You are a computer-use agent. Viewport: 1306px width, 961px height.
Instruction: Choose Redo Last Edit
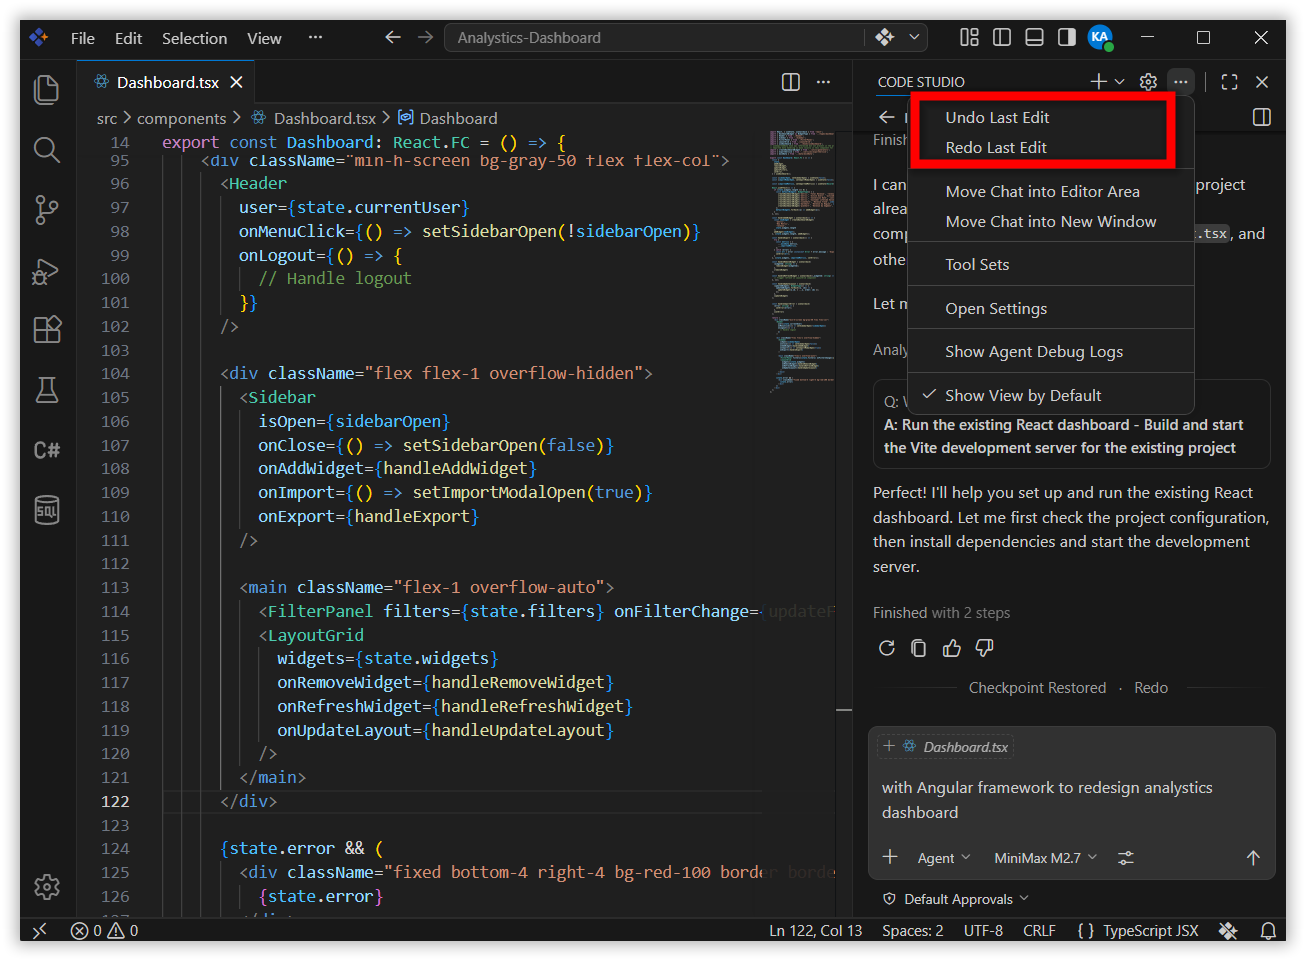click(x=1051, y=148)
